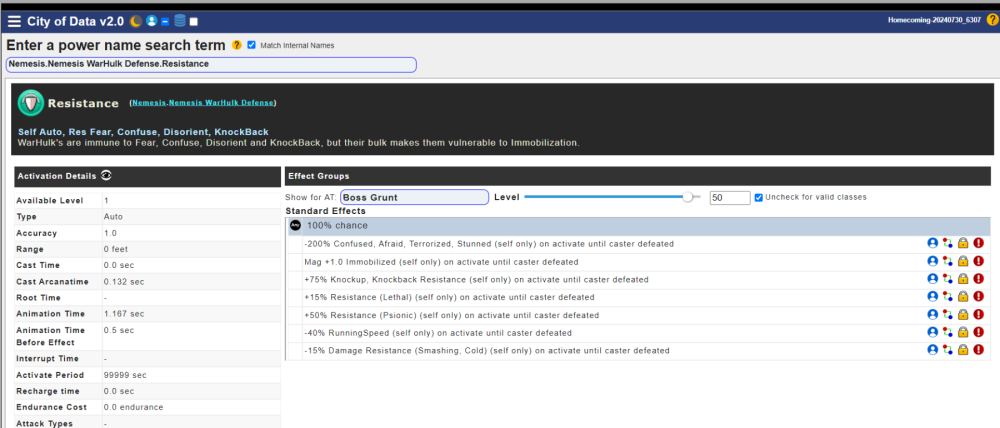This screenshot has height=428, width=1000.
Task: Open the Show for AT Boss Grunt selector
Action: click(x=414, y=197)
